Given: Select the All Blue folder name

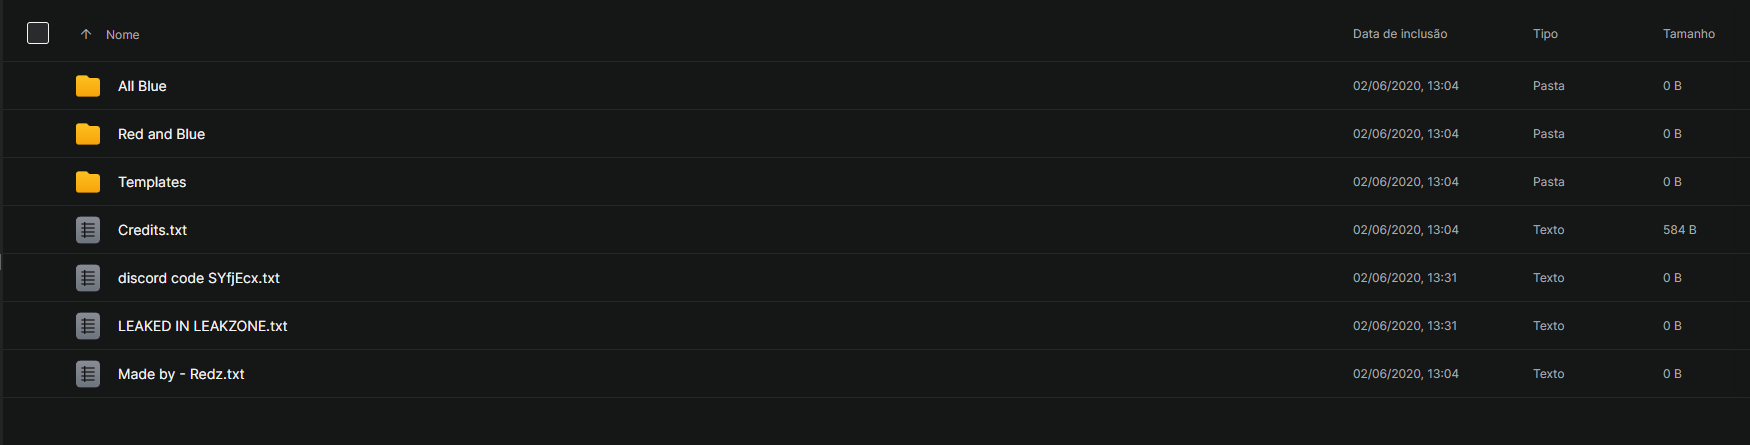Looking at the screenshot, I should click(x=142, y=86).
